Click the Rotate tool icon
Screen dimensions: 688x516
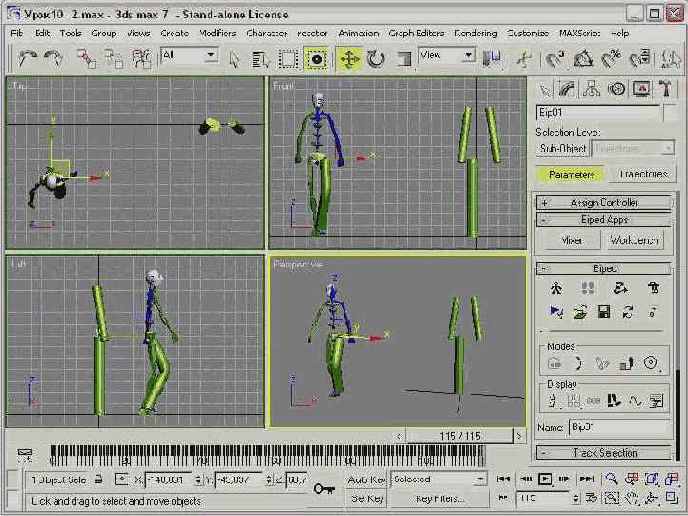(376, 59)
